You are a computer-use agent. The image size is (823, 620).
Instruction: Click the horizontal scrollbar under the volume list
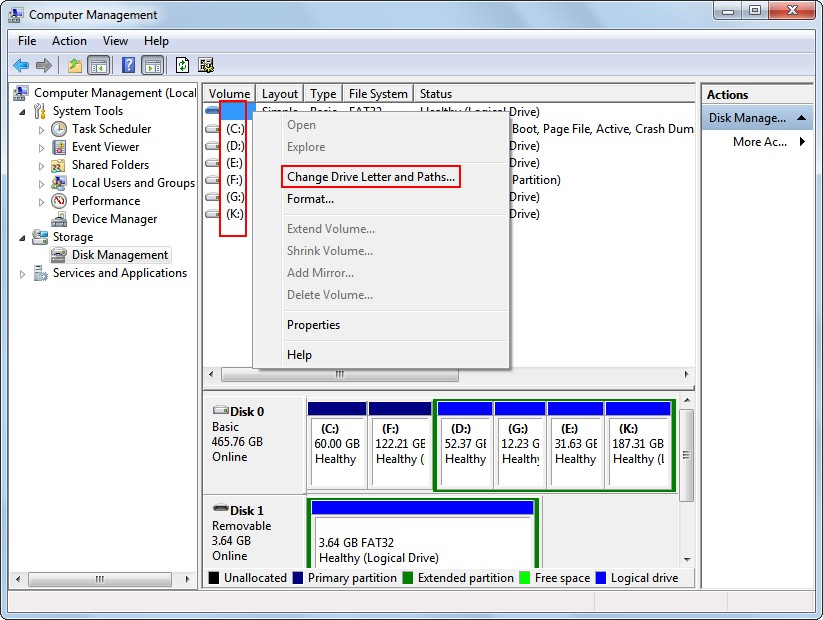pos(339,374)
